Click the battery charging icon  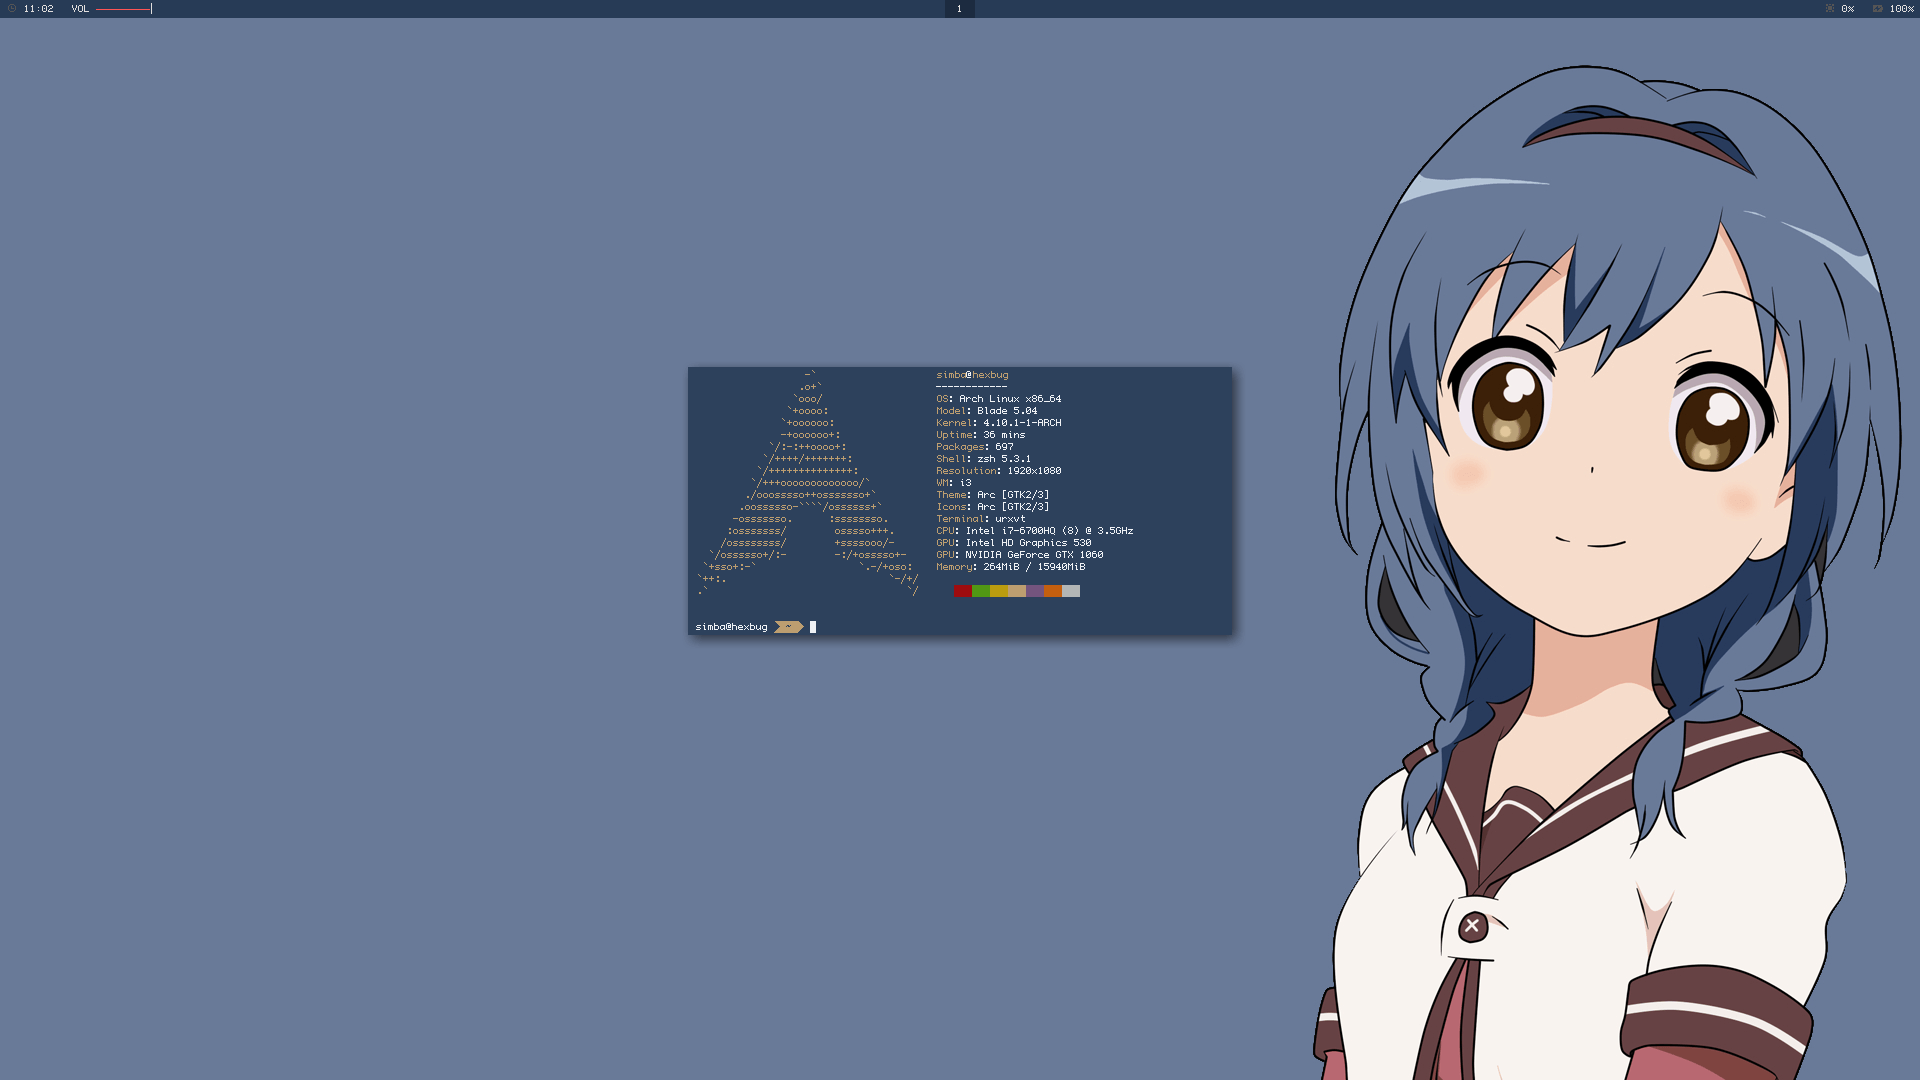pyautogui.click(x=1878, y=9)
